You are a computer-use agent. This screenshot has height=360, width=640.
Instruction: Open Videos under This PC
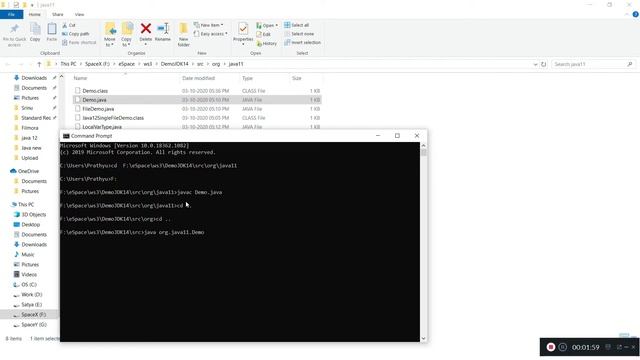click(29, 275)
